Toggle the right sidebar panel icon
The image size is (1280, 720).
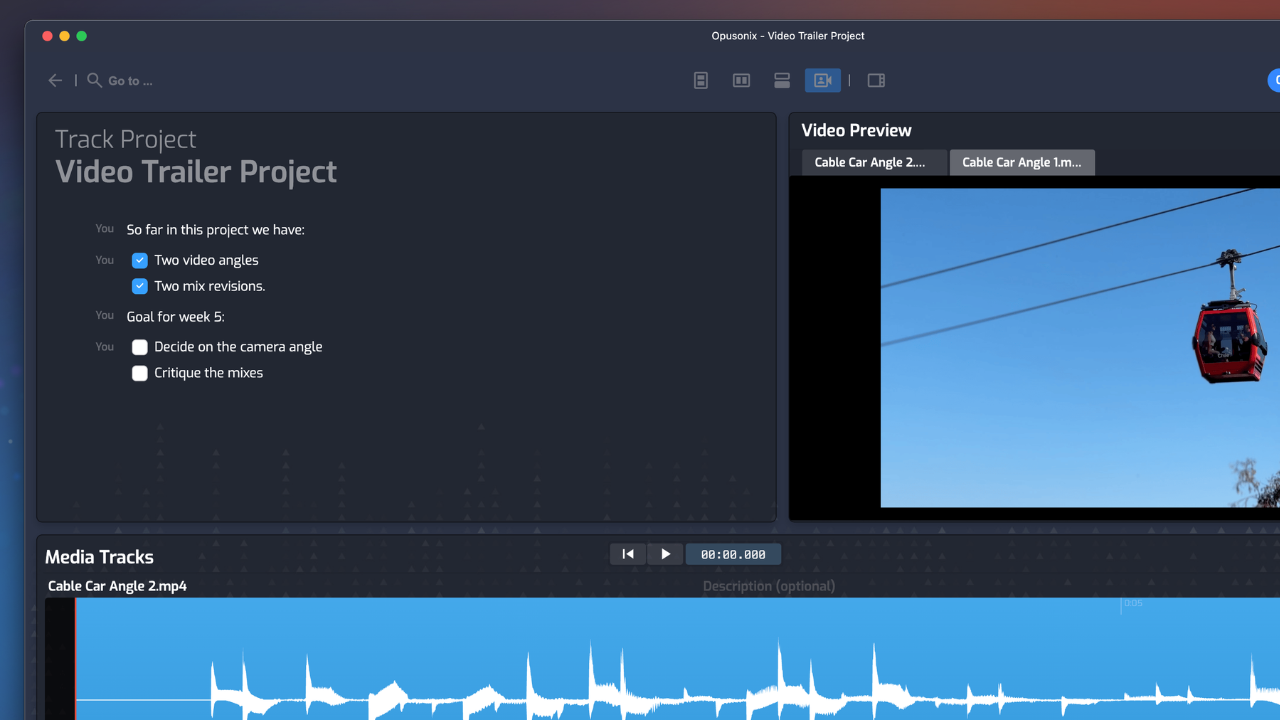(876, 81)
